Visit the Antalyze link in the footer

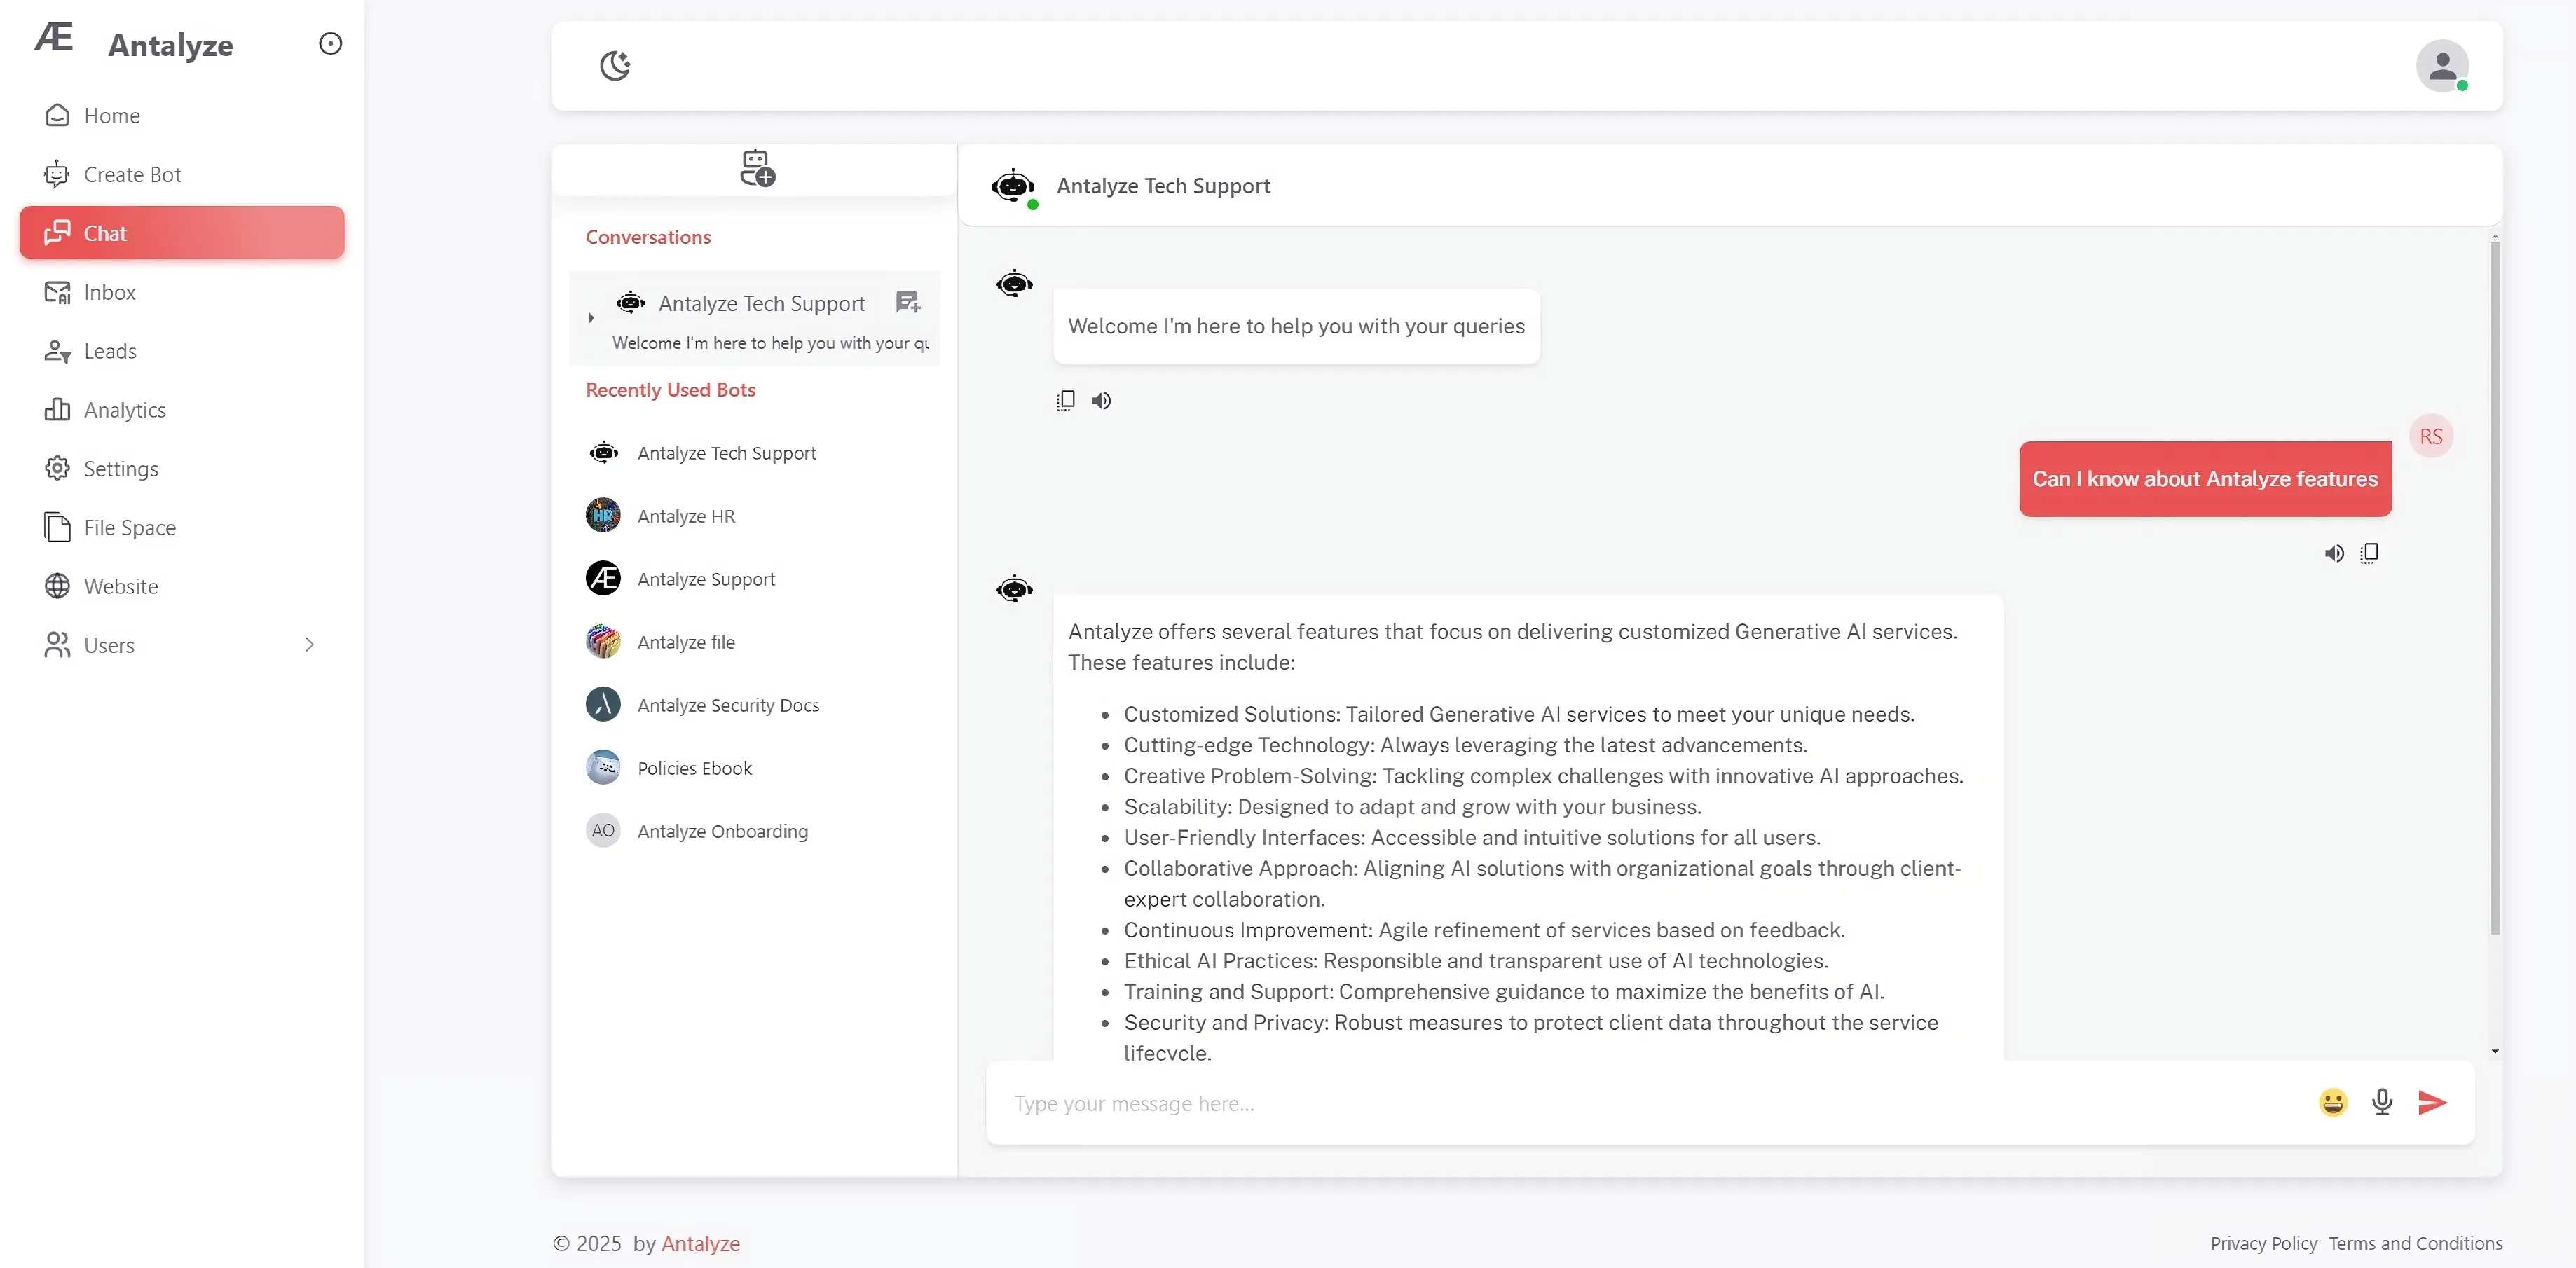tap(701, 1243)
